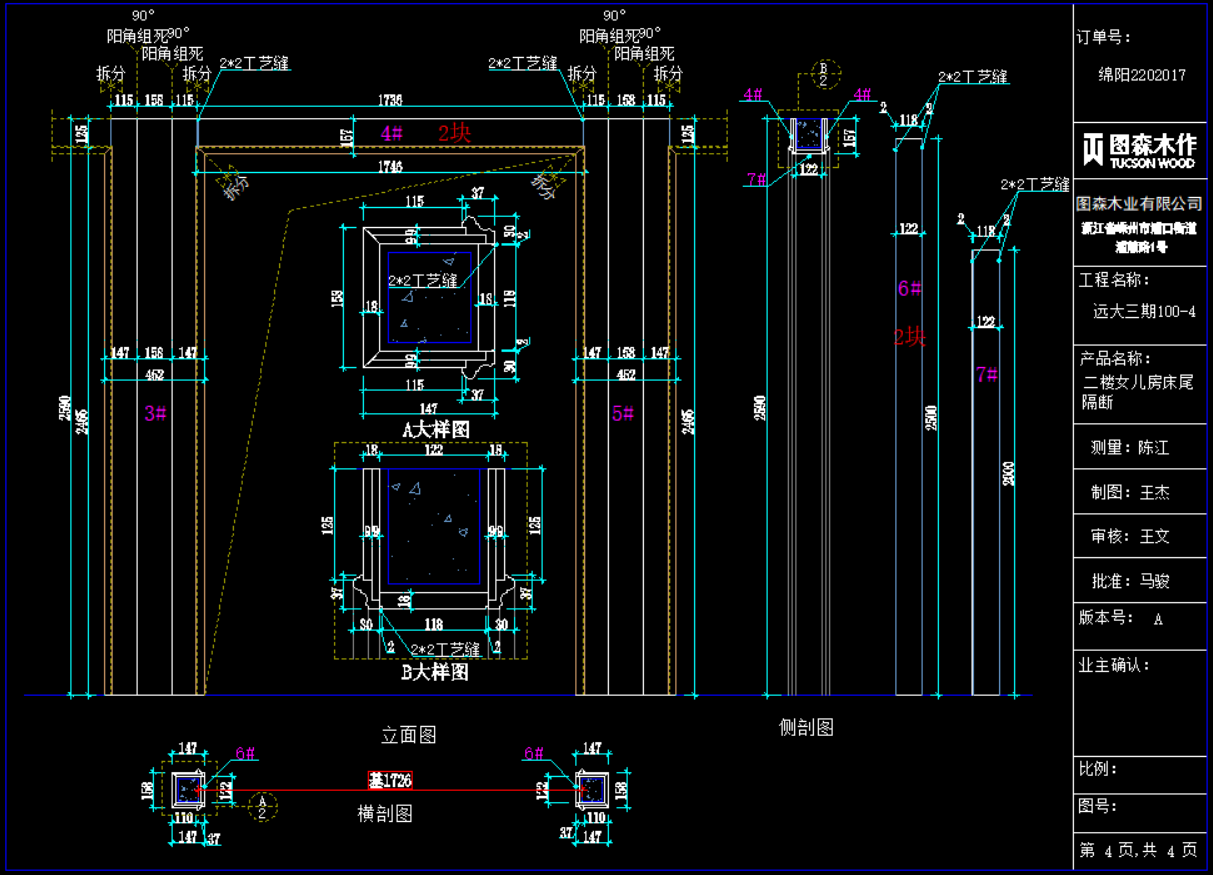Image resolution: width=1213 pixels, height=875 pixels.
Task: Click the project name 远大三期100-4
Action: 1144,311
